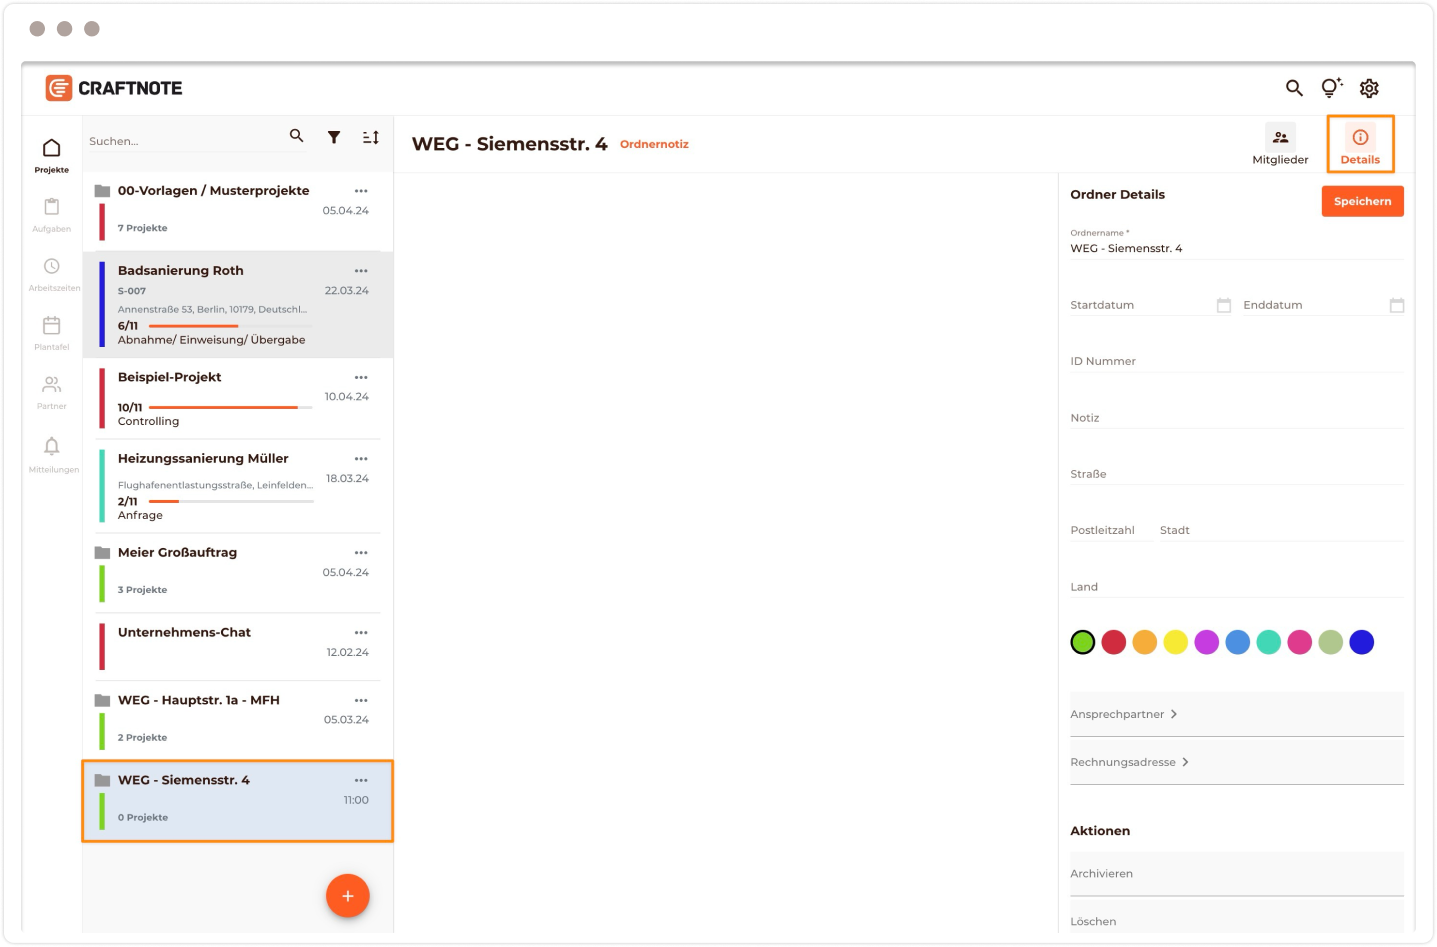Expand the Ansprechpartner section
The width and height of the screenshot is (1437, 947).
pos(1124,714)
